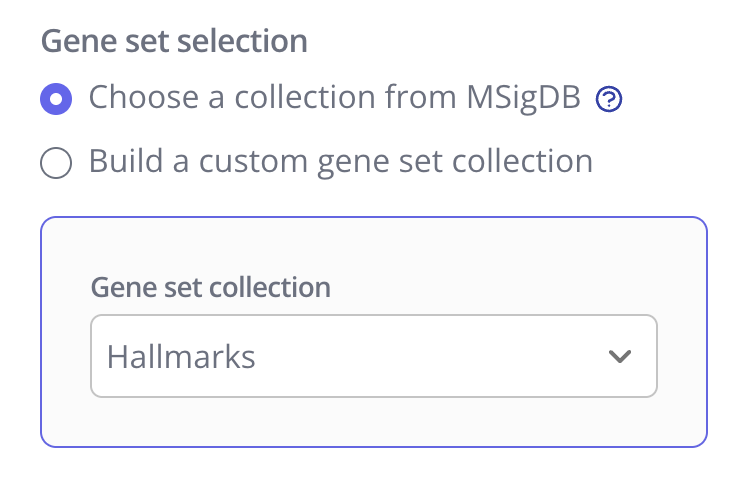Image resolution: width=730 pixels, height=480 pixels.
Task: Click the 'Gene set selection' section heading
Action: pyautogui.click(x=173, y=41)
